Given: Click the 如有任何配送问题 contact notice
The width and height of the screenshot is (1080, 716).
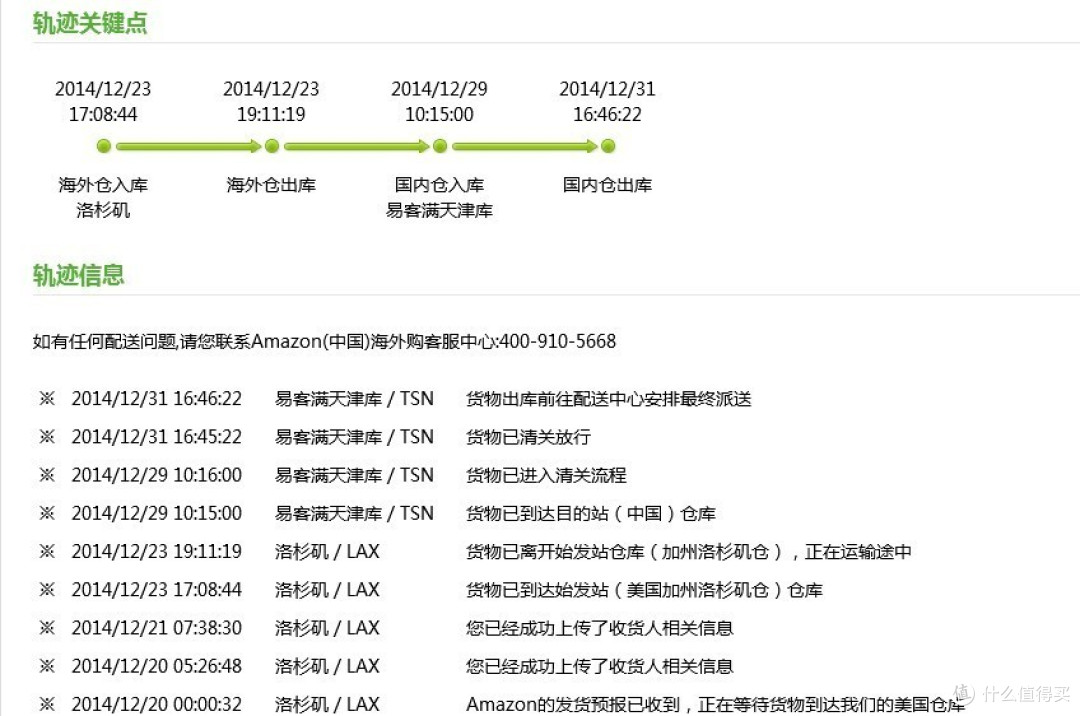Looking at the screenshot, I should coord(324,341).
